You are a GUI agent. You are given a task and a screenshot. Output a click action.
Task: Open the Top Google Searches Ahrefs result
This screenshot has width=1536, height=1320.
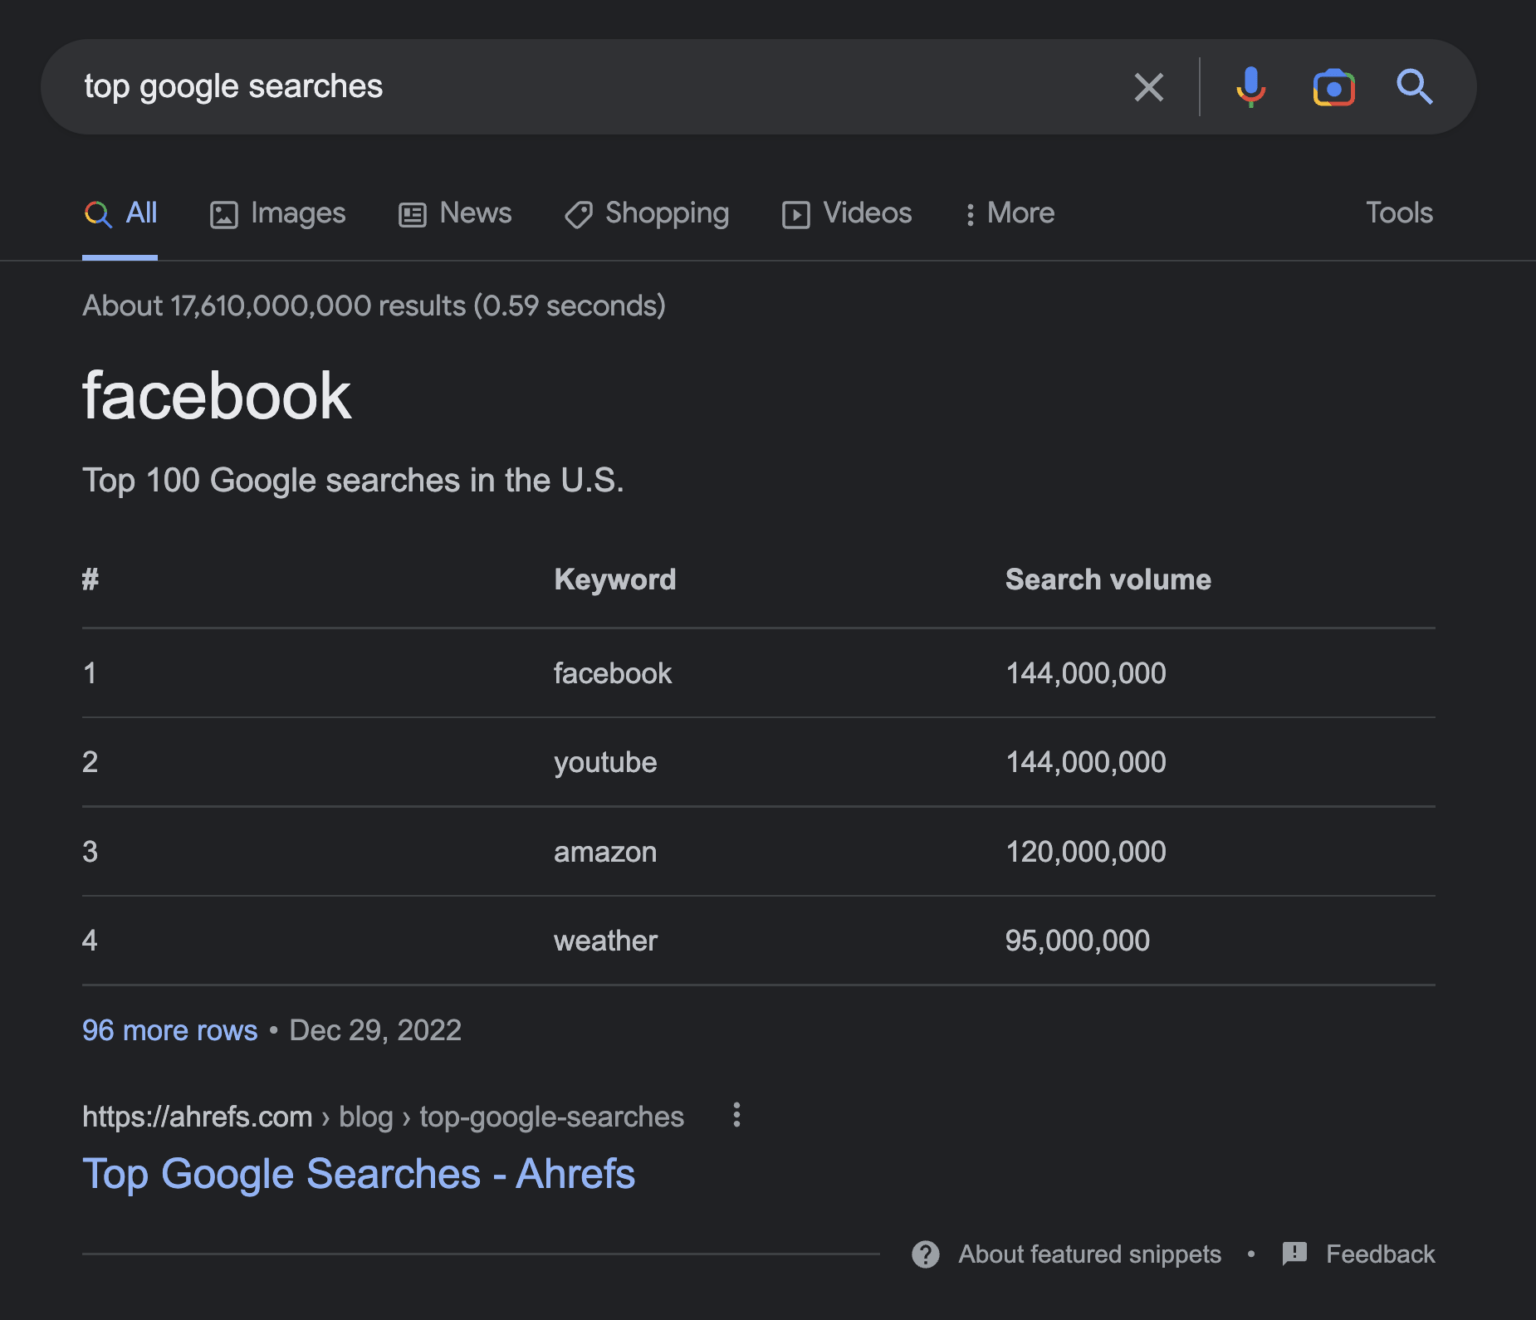click(359, 1173)
